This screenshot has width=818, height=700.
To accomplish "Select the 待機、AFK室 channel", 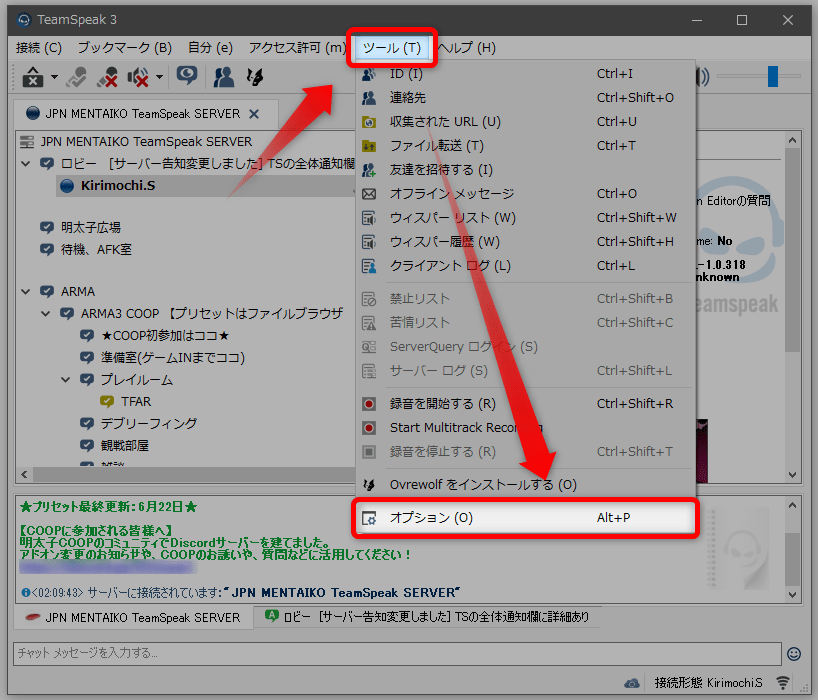I will point(96,249).
